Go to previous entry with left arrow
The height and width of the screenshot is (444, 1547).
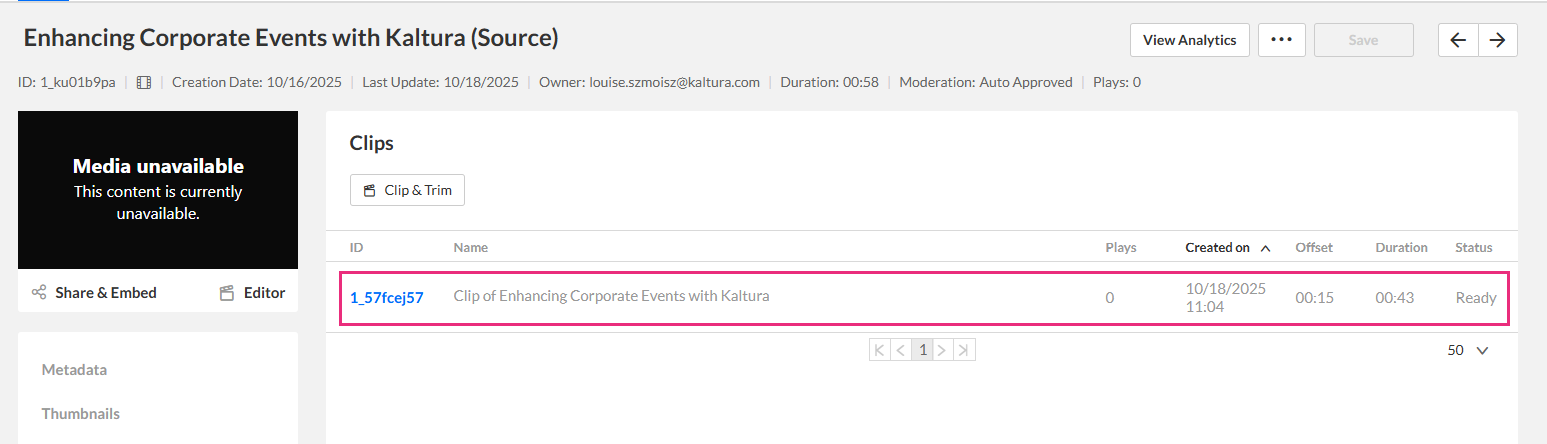1458,40
